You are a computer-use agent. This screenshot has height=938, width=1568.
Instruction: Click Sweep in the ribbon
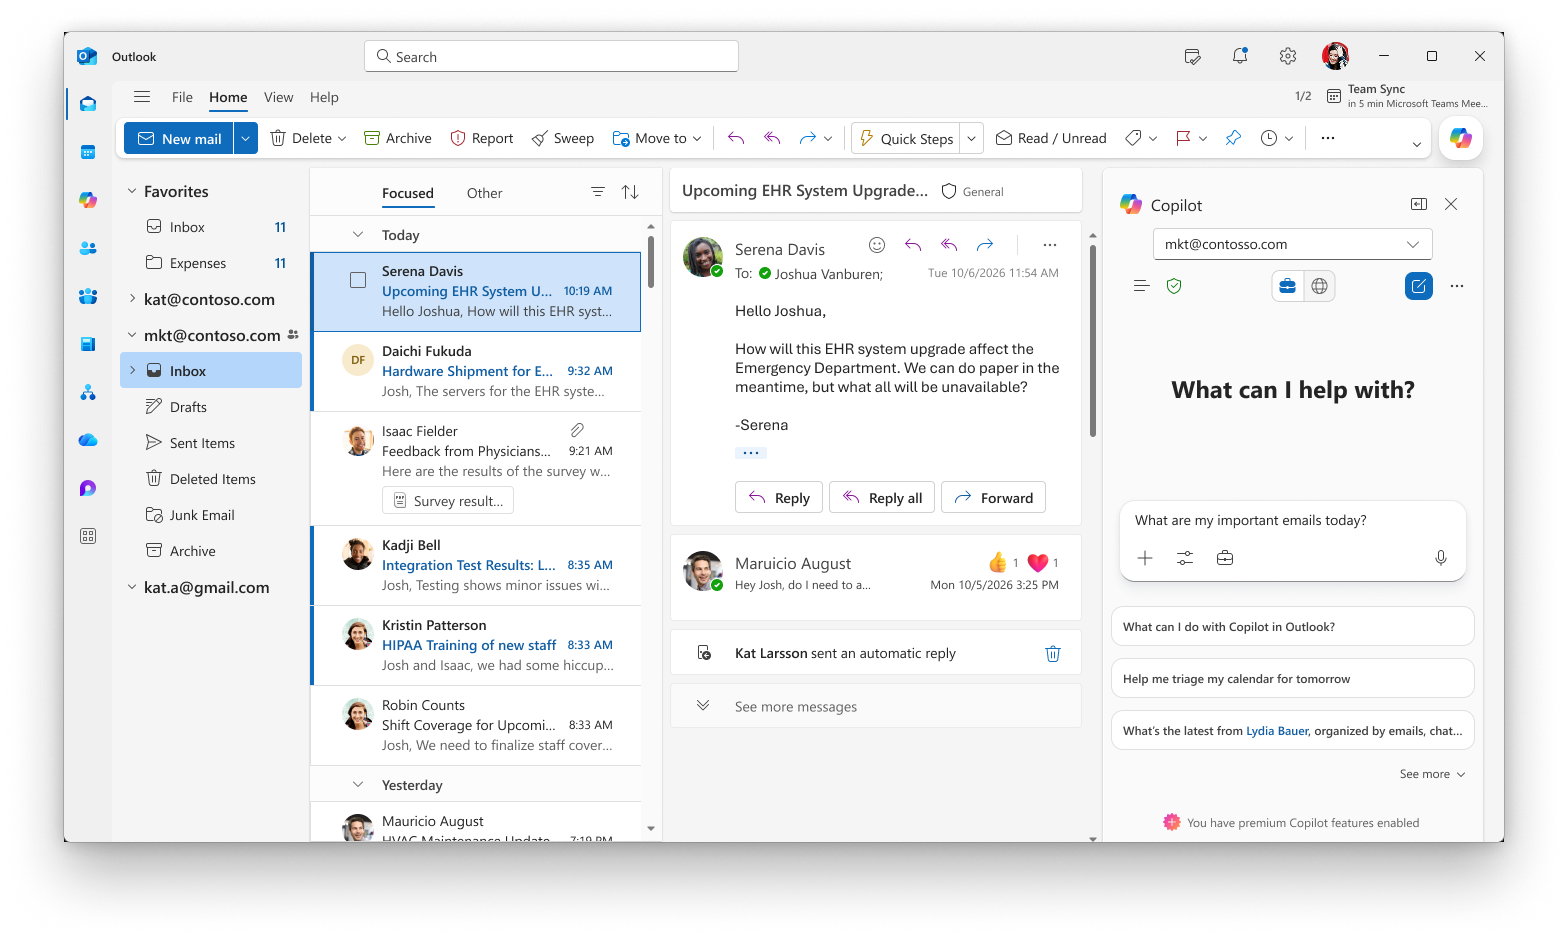pos(562,138)
